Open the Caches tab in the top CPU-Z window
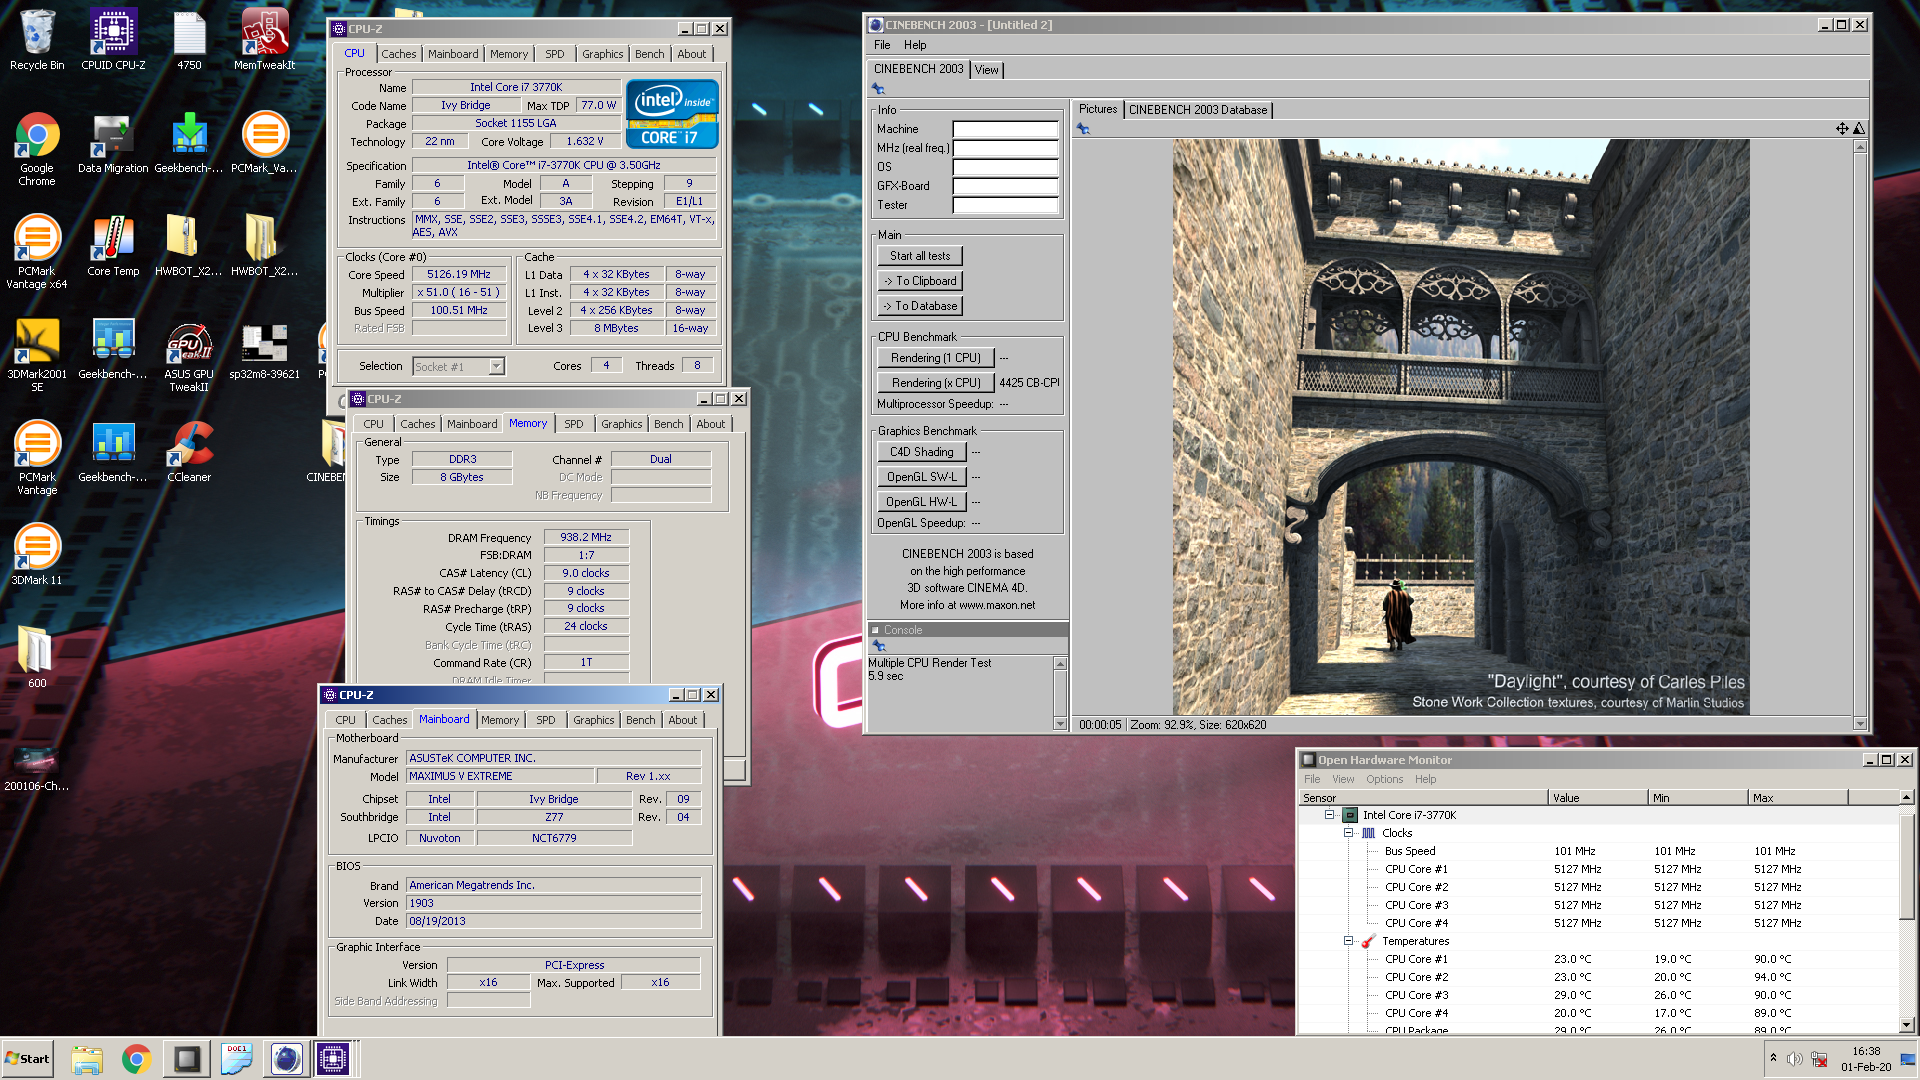The image size is (1920, 1080). [399, 54]
